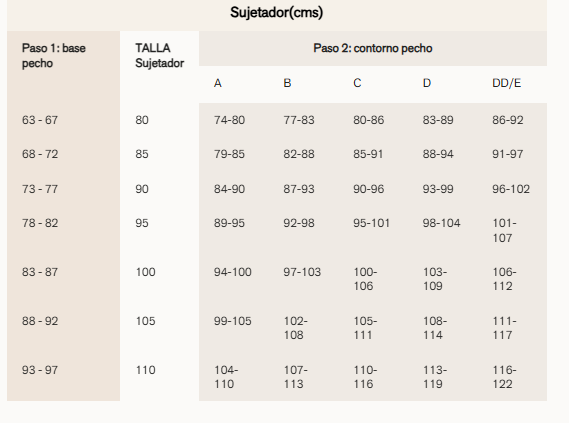The image size is (569, 423).
Task: Select bra size 85 cell
Action: (x=142, y=154)
